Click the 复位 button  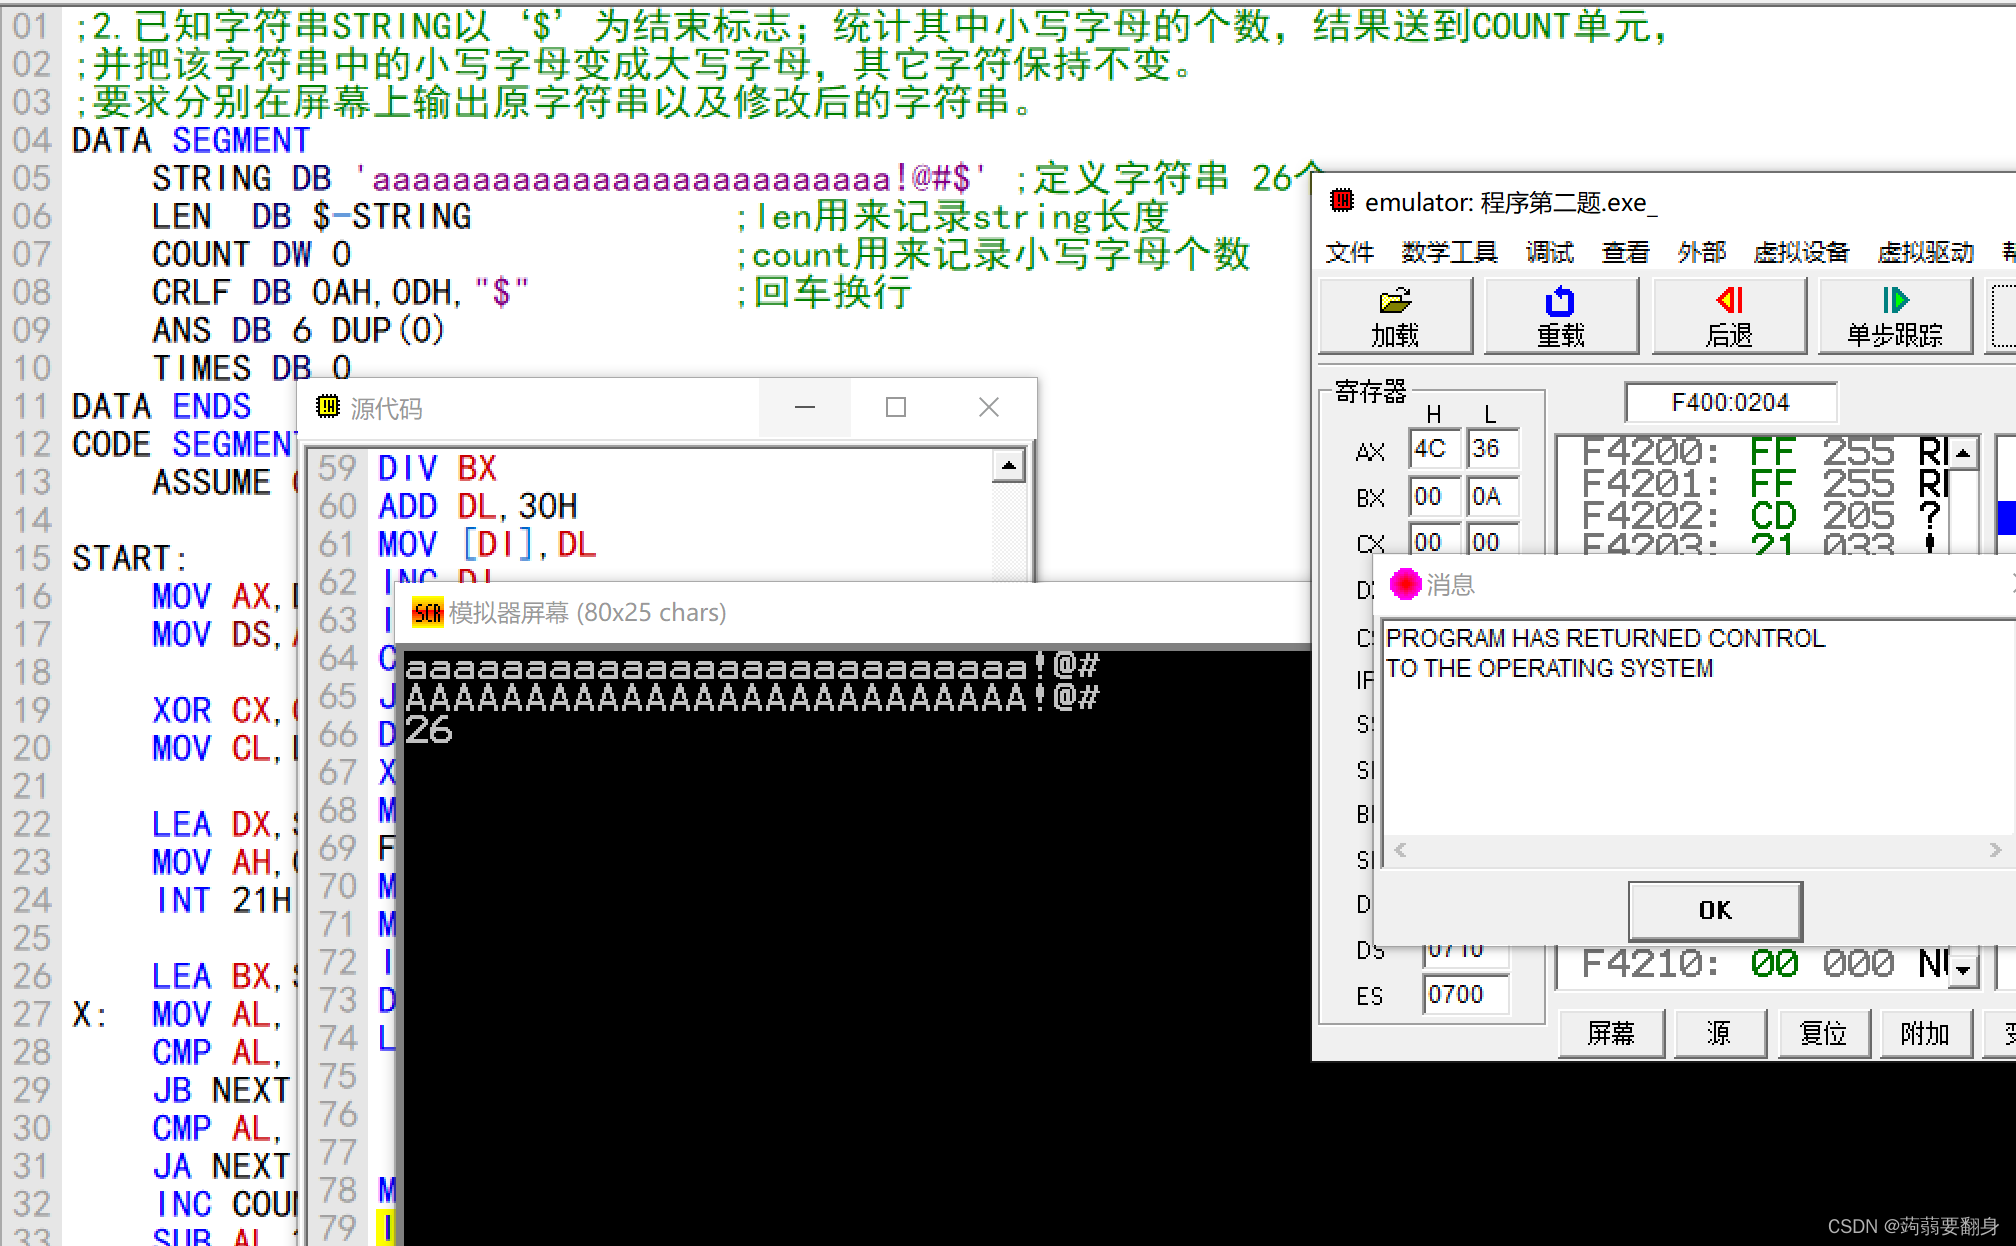tap(1823, 1033)
